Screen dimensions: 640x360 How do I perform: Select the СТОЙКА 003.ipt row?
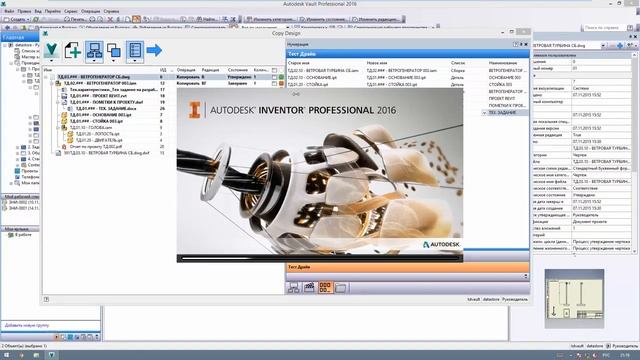pos(96,121)
